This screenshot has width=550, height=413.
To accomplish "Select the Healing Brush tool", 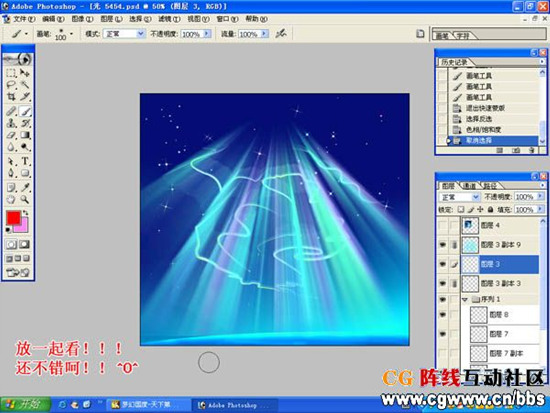I will 11,112.
